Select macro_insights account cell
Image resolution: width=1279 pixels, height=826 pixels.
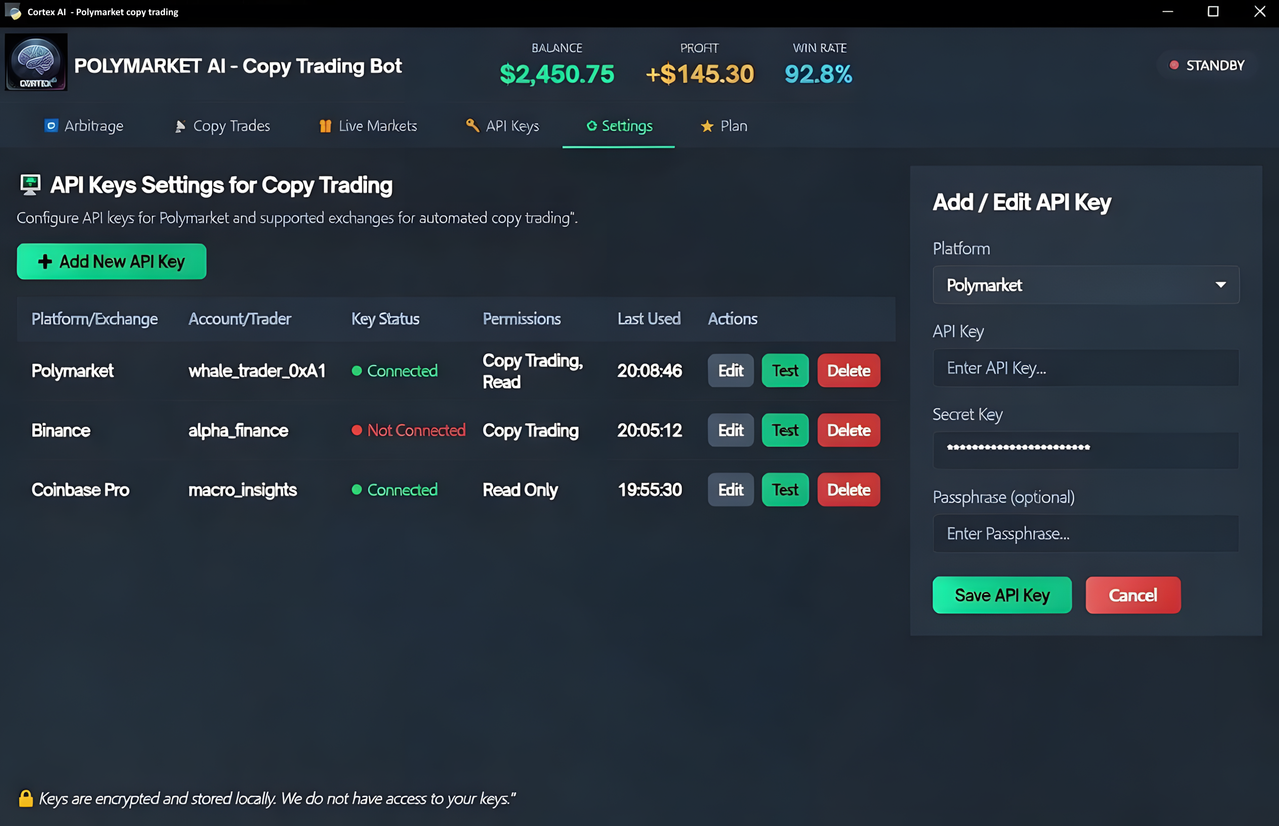[x=243, y=490]
